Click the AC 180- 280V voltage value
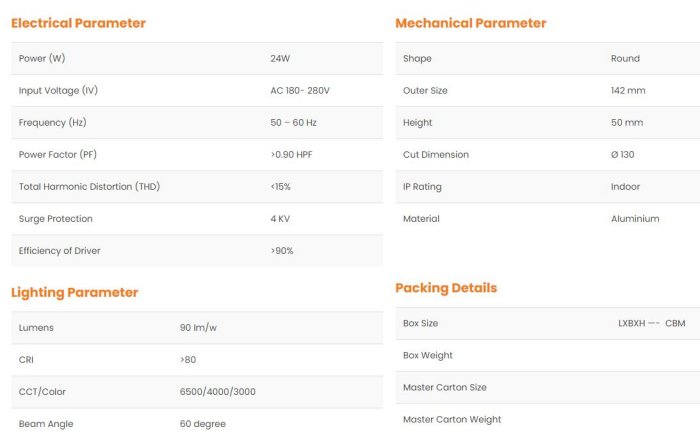 coord(300,91)
